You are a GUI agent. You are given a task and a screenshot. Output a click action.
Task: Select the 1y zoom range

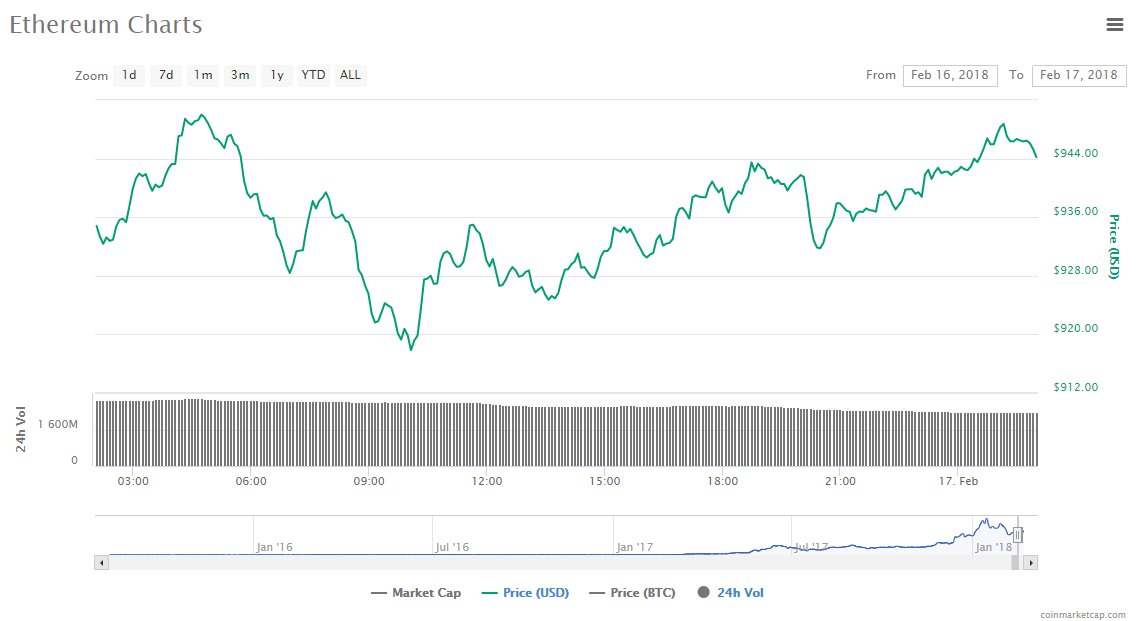tap(276, 75)
